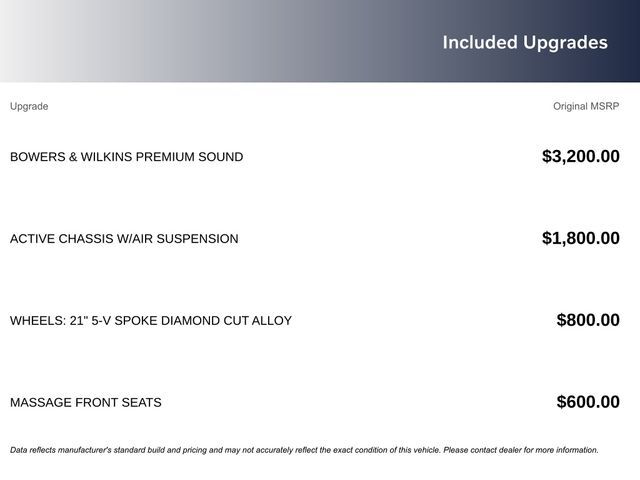
Task: Select Active Chassis w/Air Suspension upgrade
Action: tap(124, 239)
